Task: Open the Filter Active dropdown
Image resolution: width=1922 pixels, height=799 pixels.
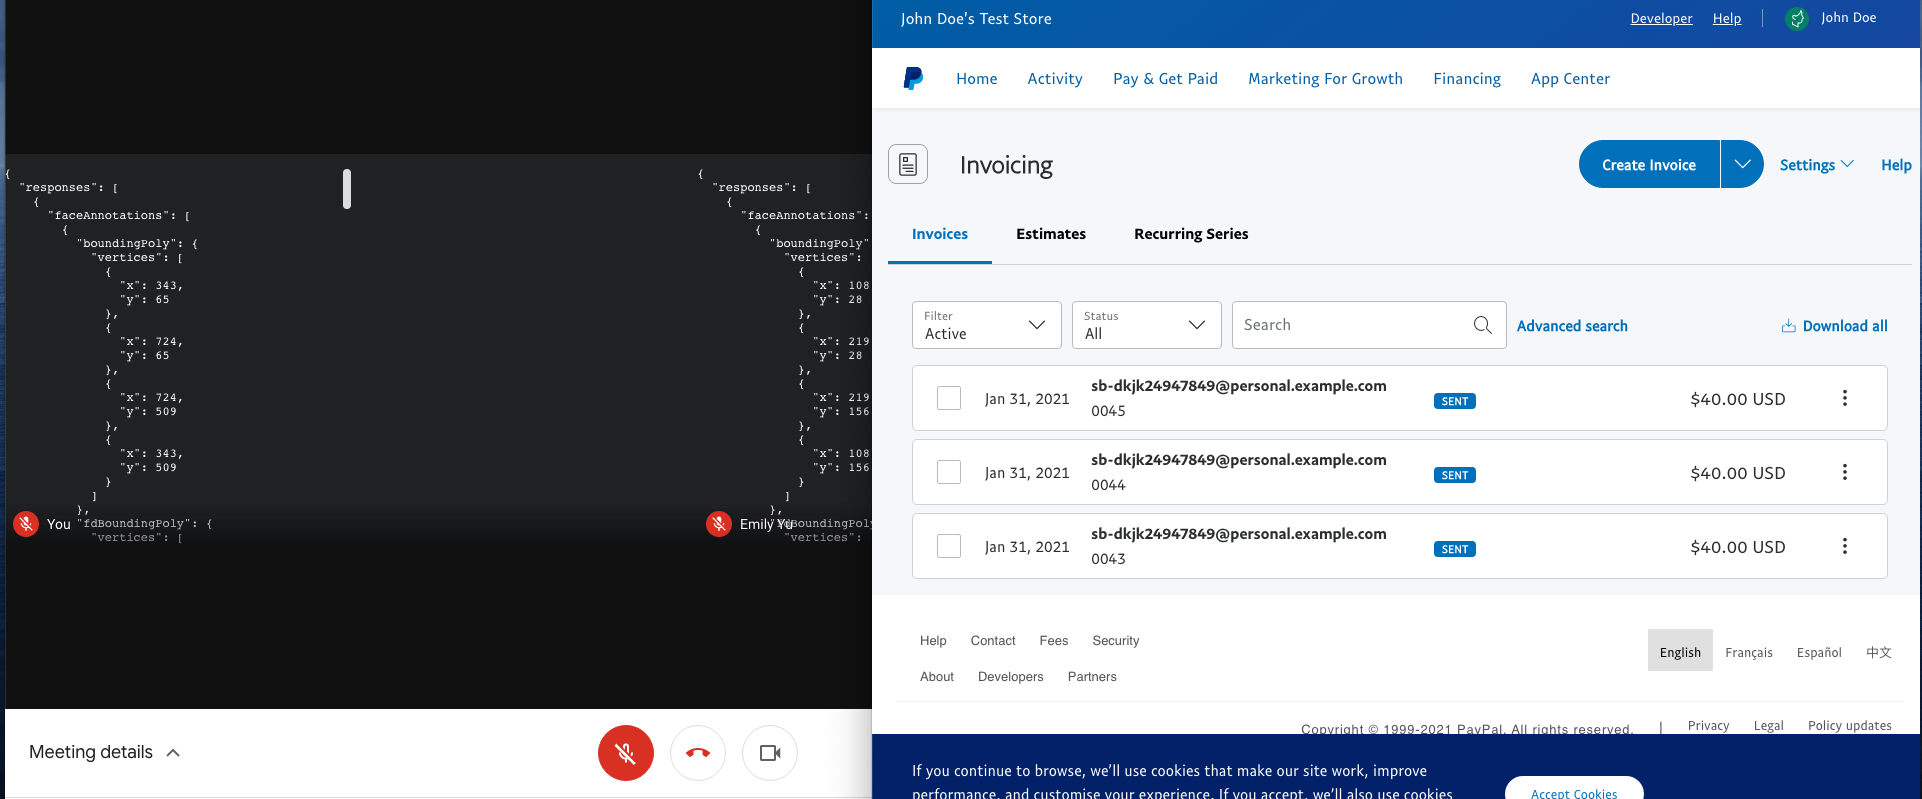Action: (x=987, y=325)
